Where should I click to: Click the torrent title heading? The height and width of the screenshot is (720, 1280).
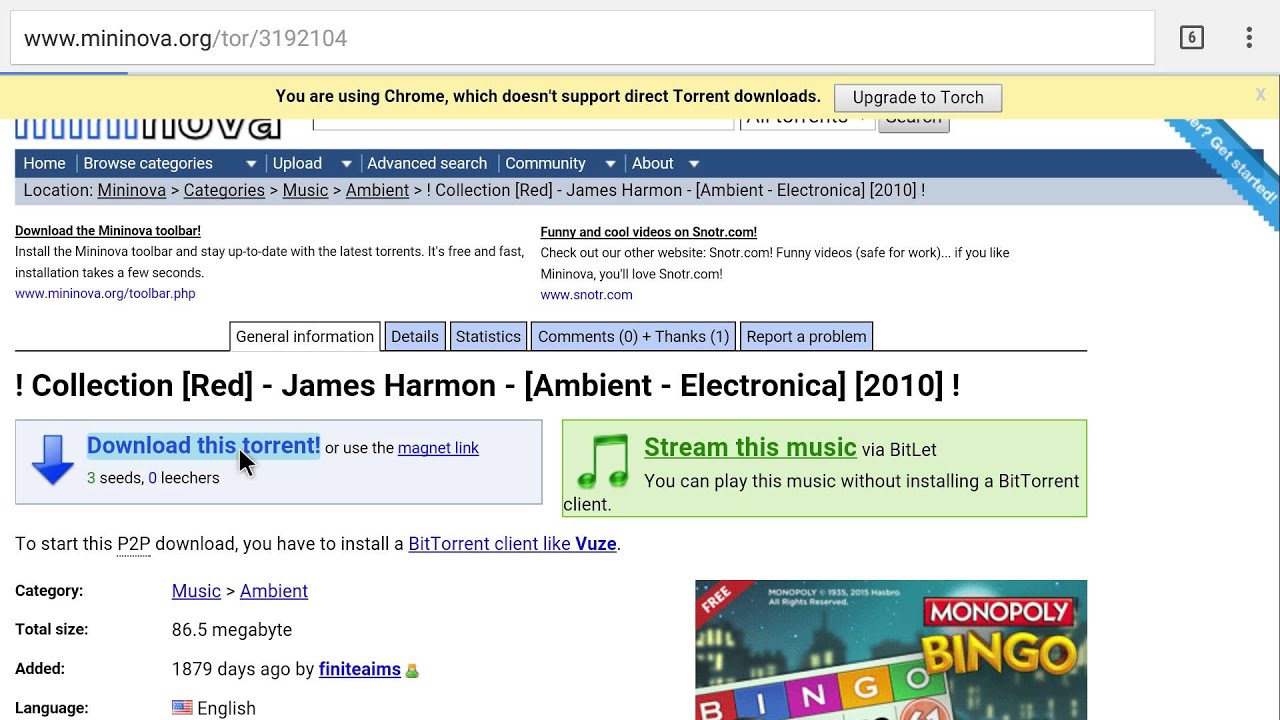(488, 386)
